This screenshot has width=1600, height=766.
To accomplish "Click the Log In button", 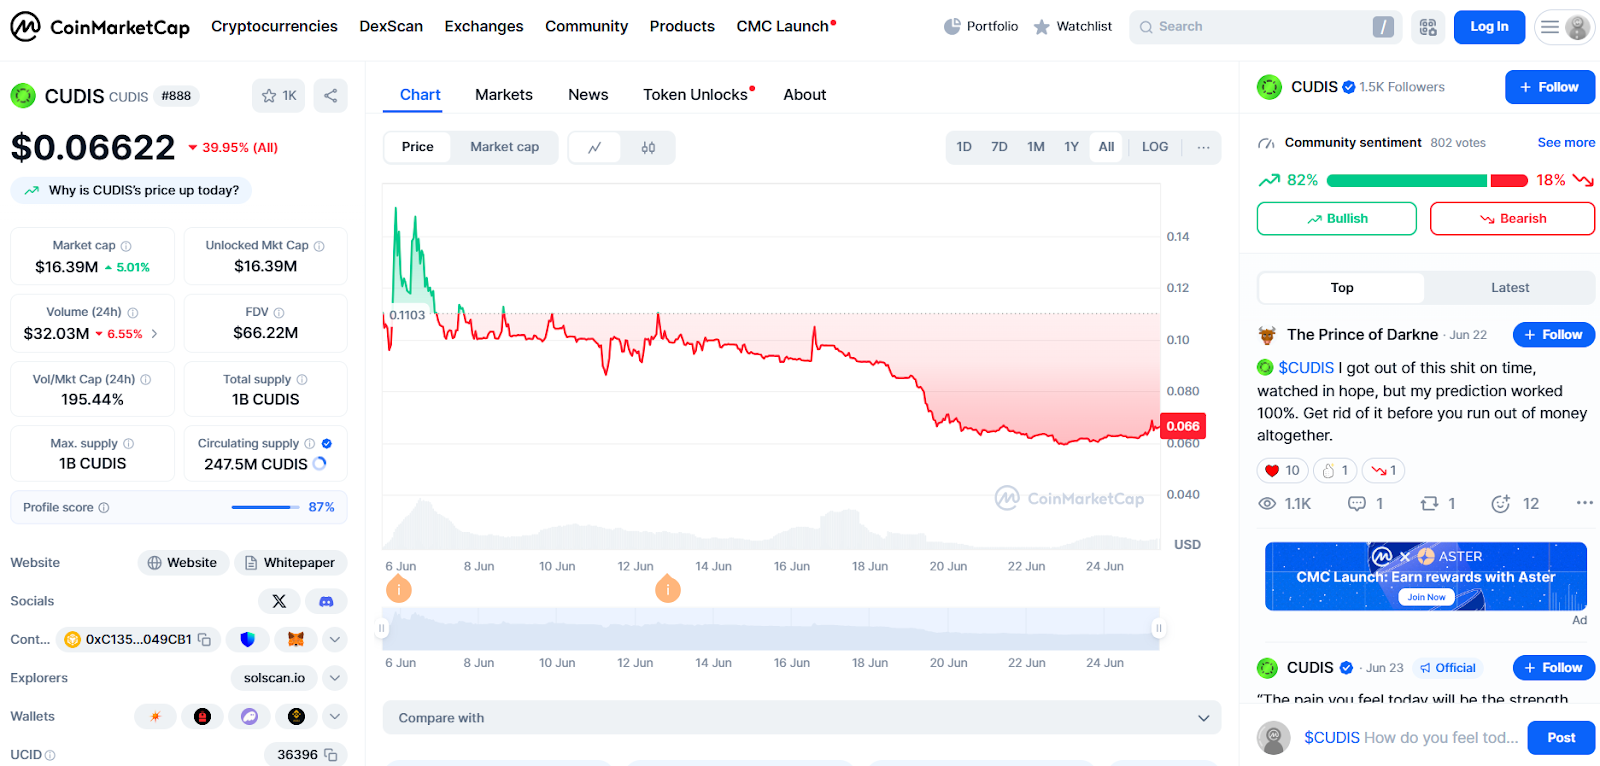I will click(x=1489, y=27).
